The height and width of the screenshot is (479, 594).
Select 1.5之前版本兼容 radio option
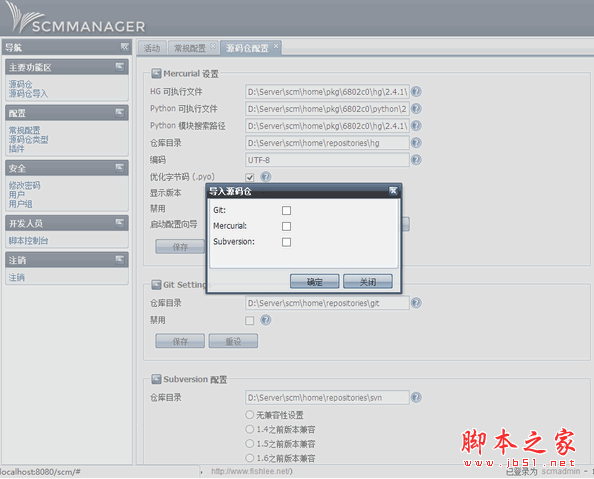tap(249, 443)
